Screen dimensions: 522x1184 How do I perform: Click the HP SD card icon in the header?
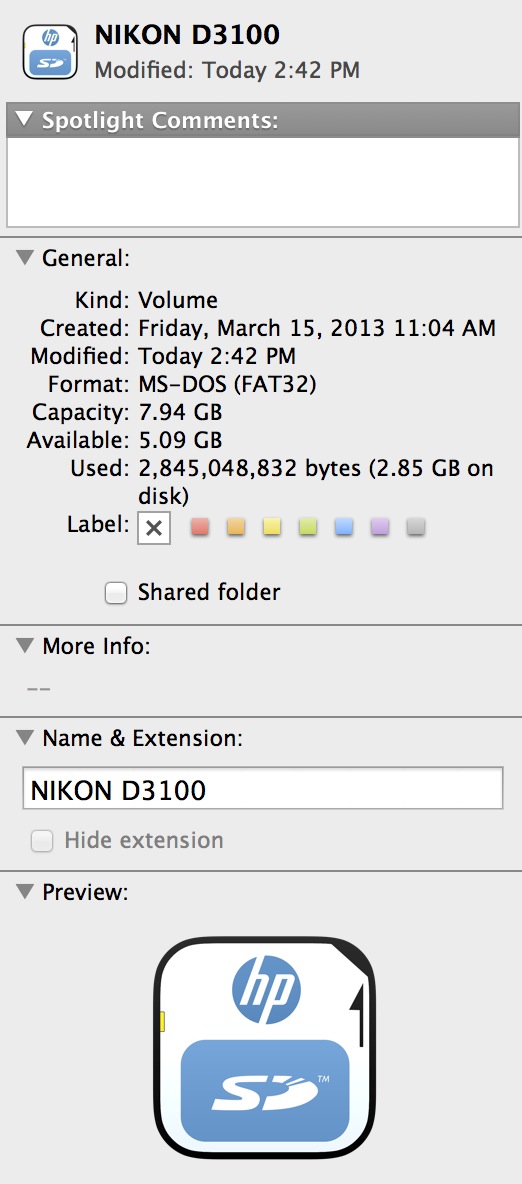click(x=50, y=51)
